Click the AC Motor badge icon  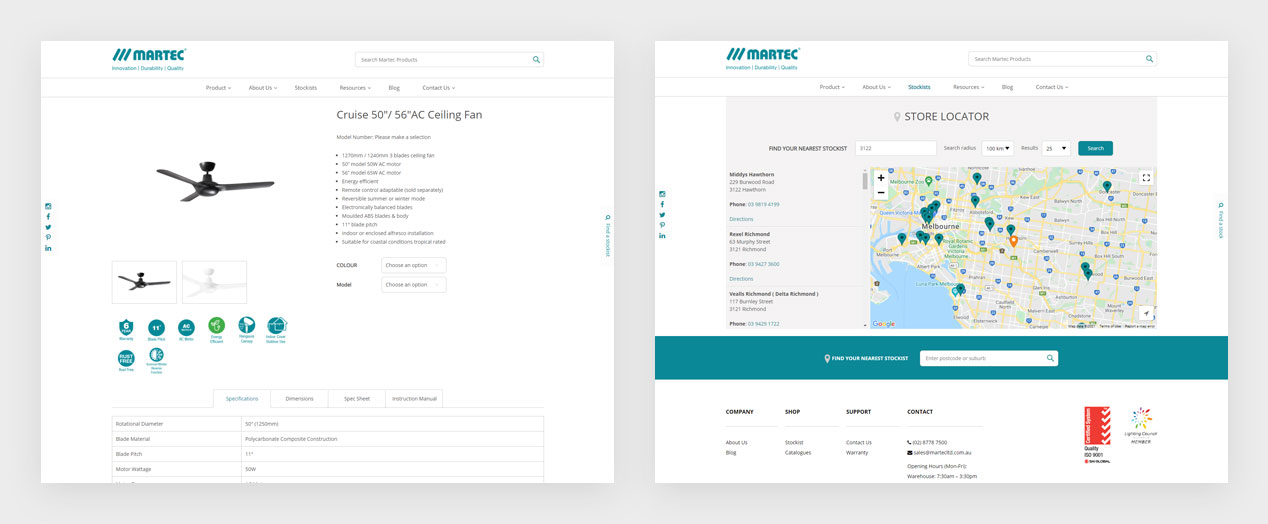pyautogui.click(x=186, y=327)
